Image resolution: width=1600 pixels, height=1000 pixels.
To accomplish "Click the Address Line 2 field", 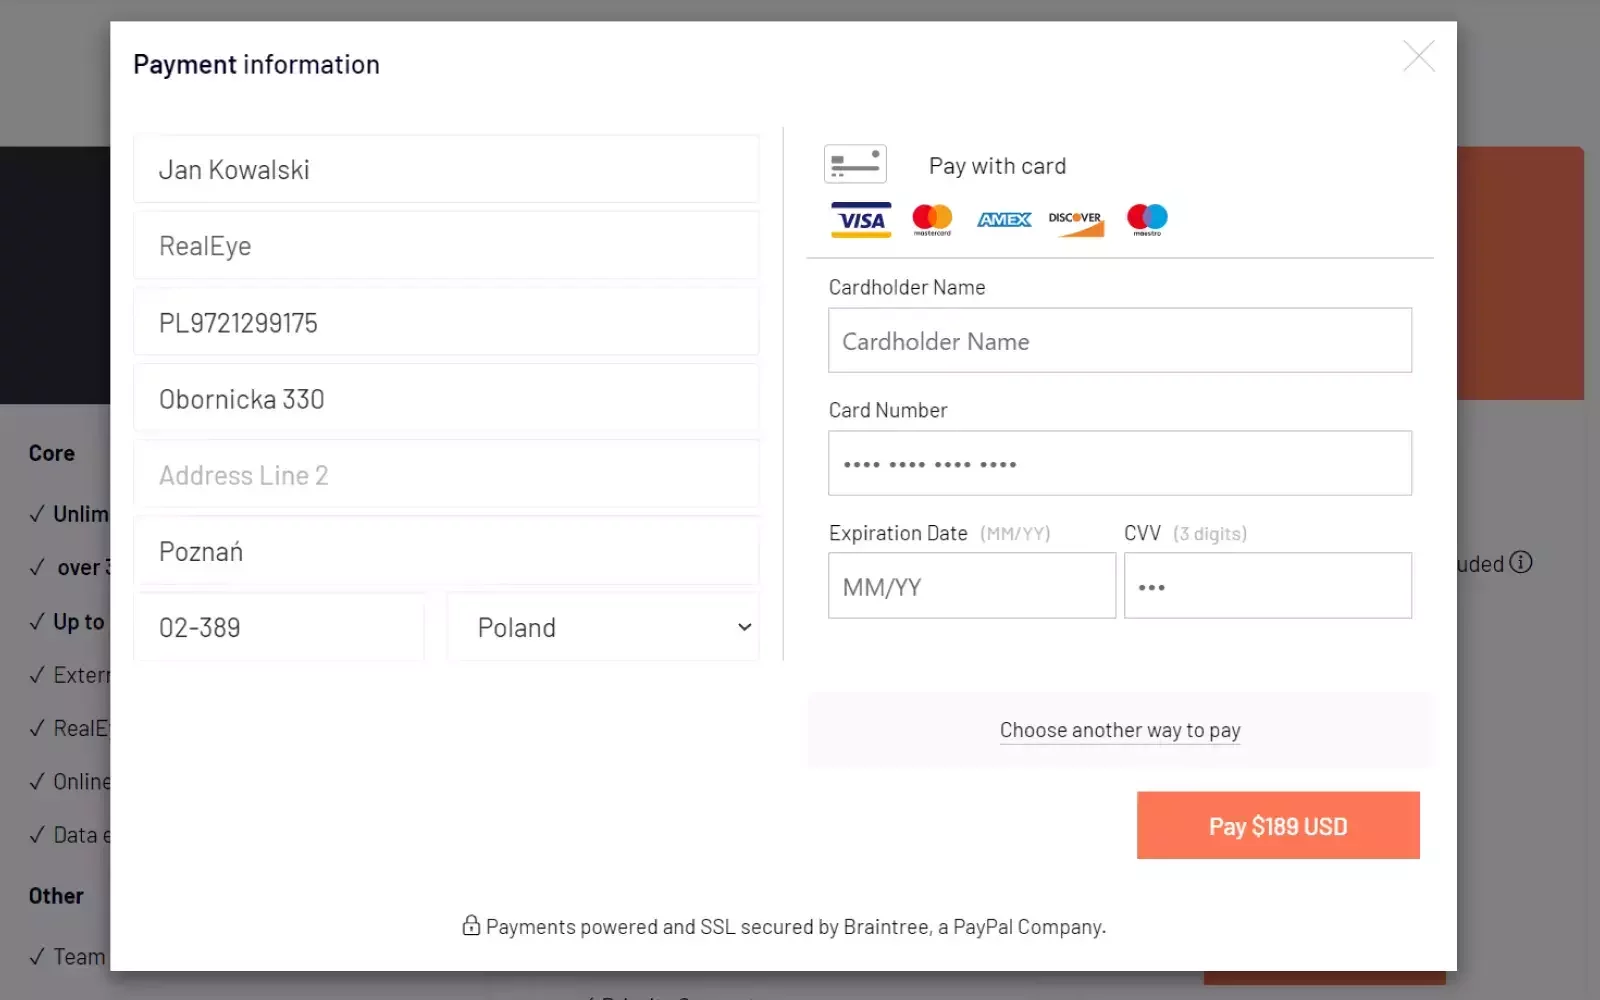I will 446,475.
